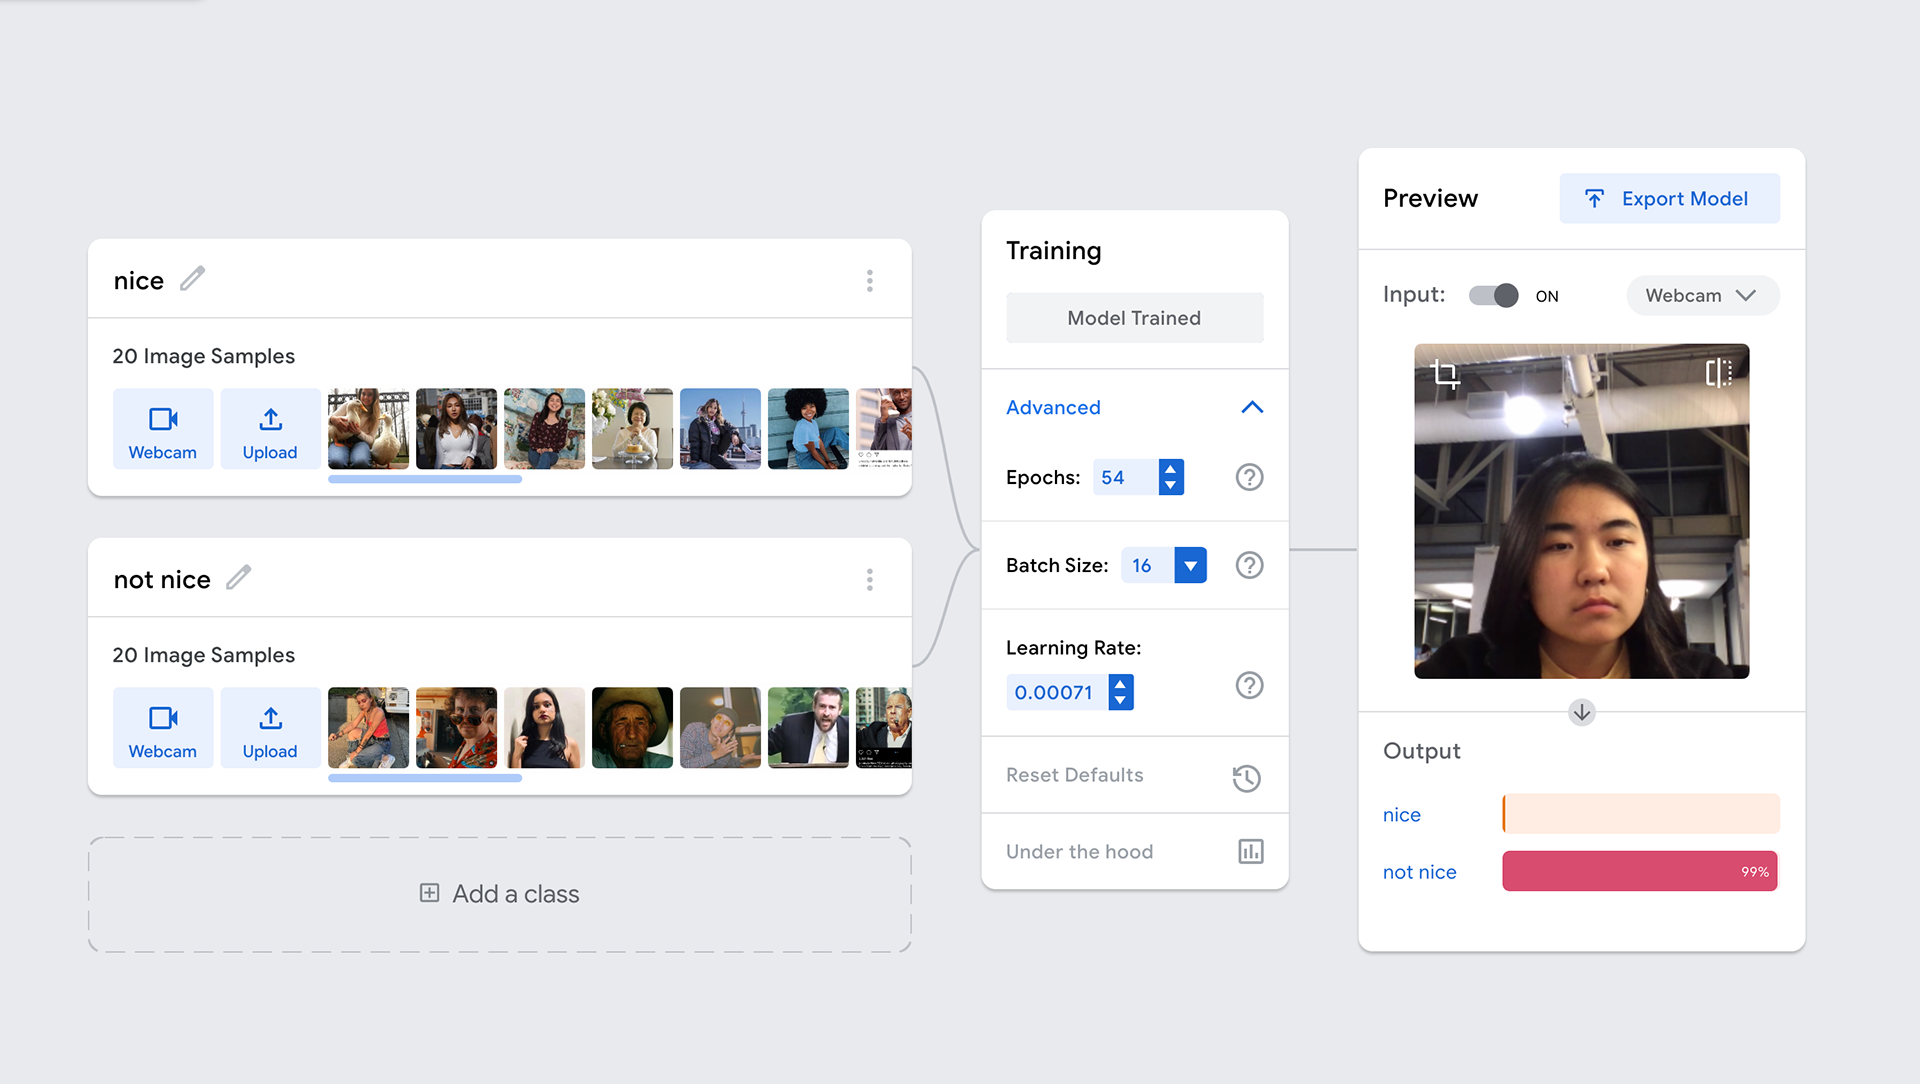Click crop icon on webcam preview
The image size is (1920, 1084).
1444,374
